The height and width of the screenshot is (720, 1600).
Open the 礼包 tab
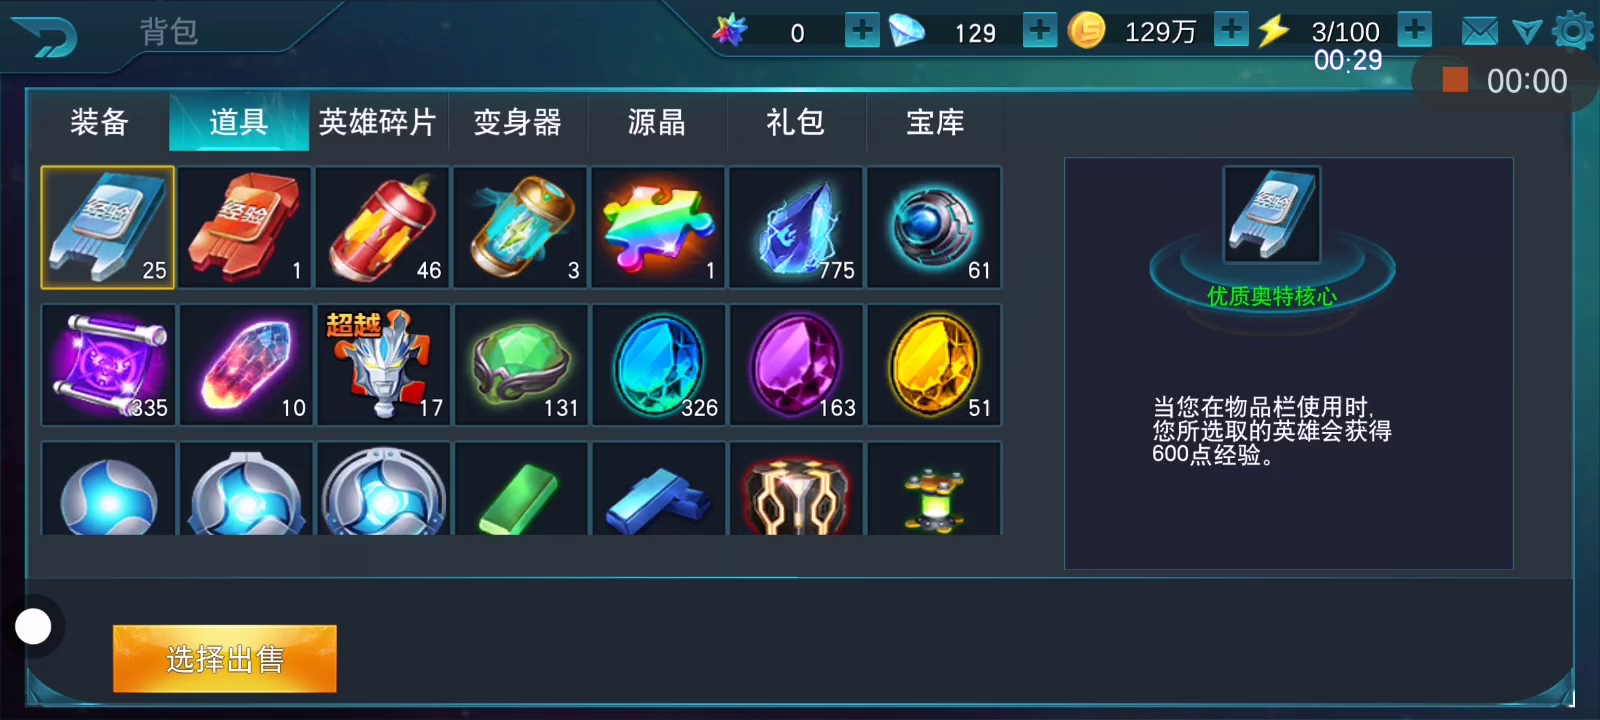(x=796, y=122)
